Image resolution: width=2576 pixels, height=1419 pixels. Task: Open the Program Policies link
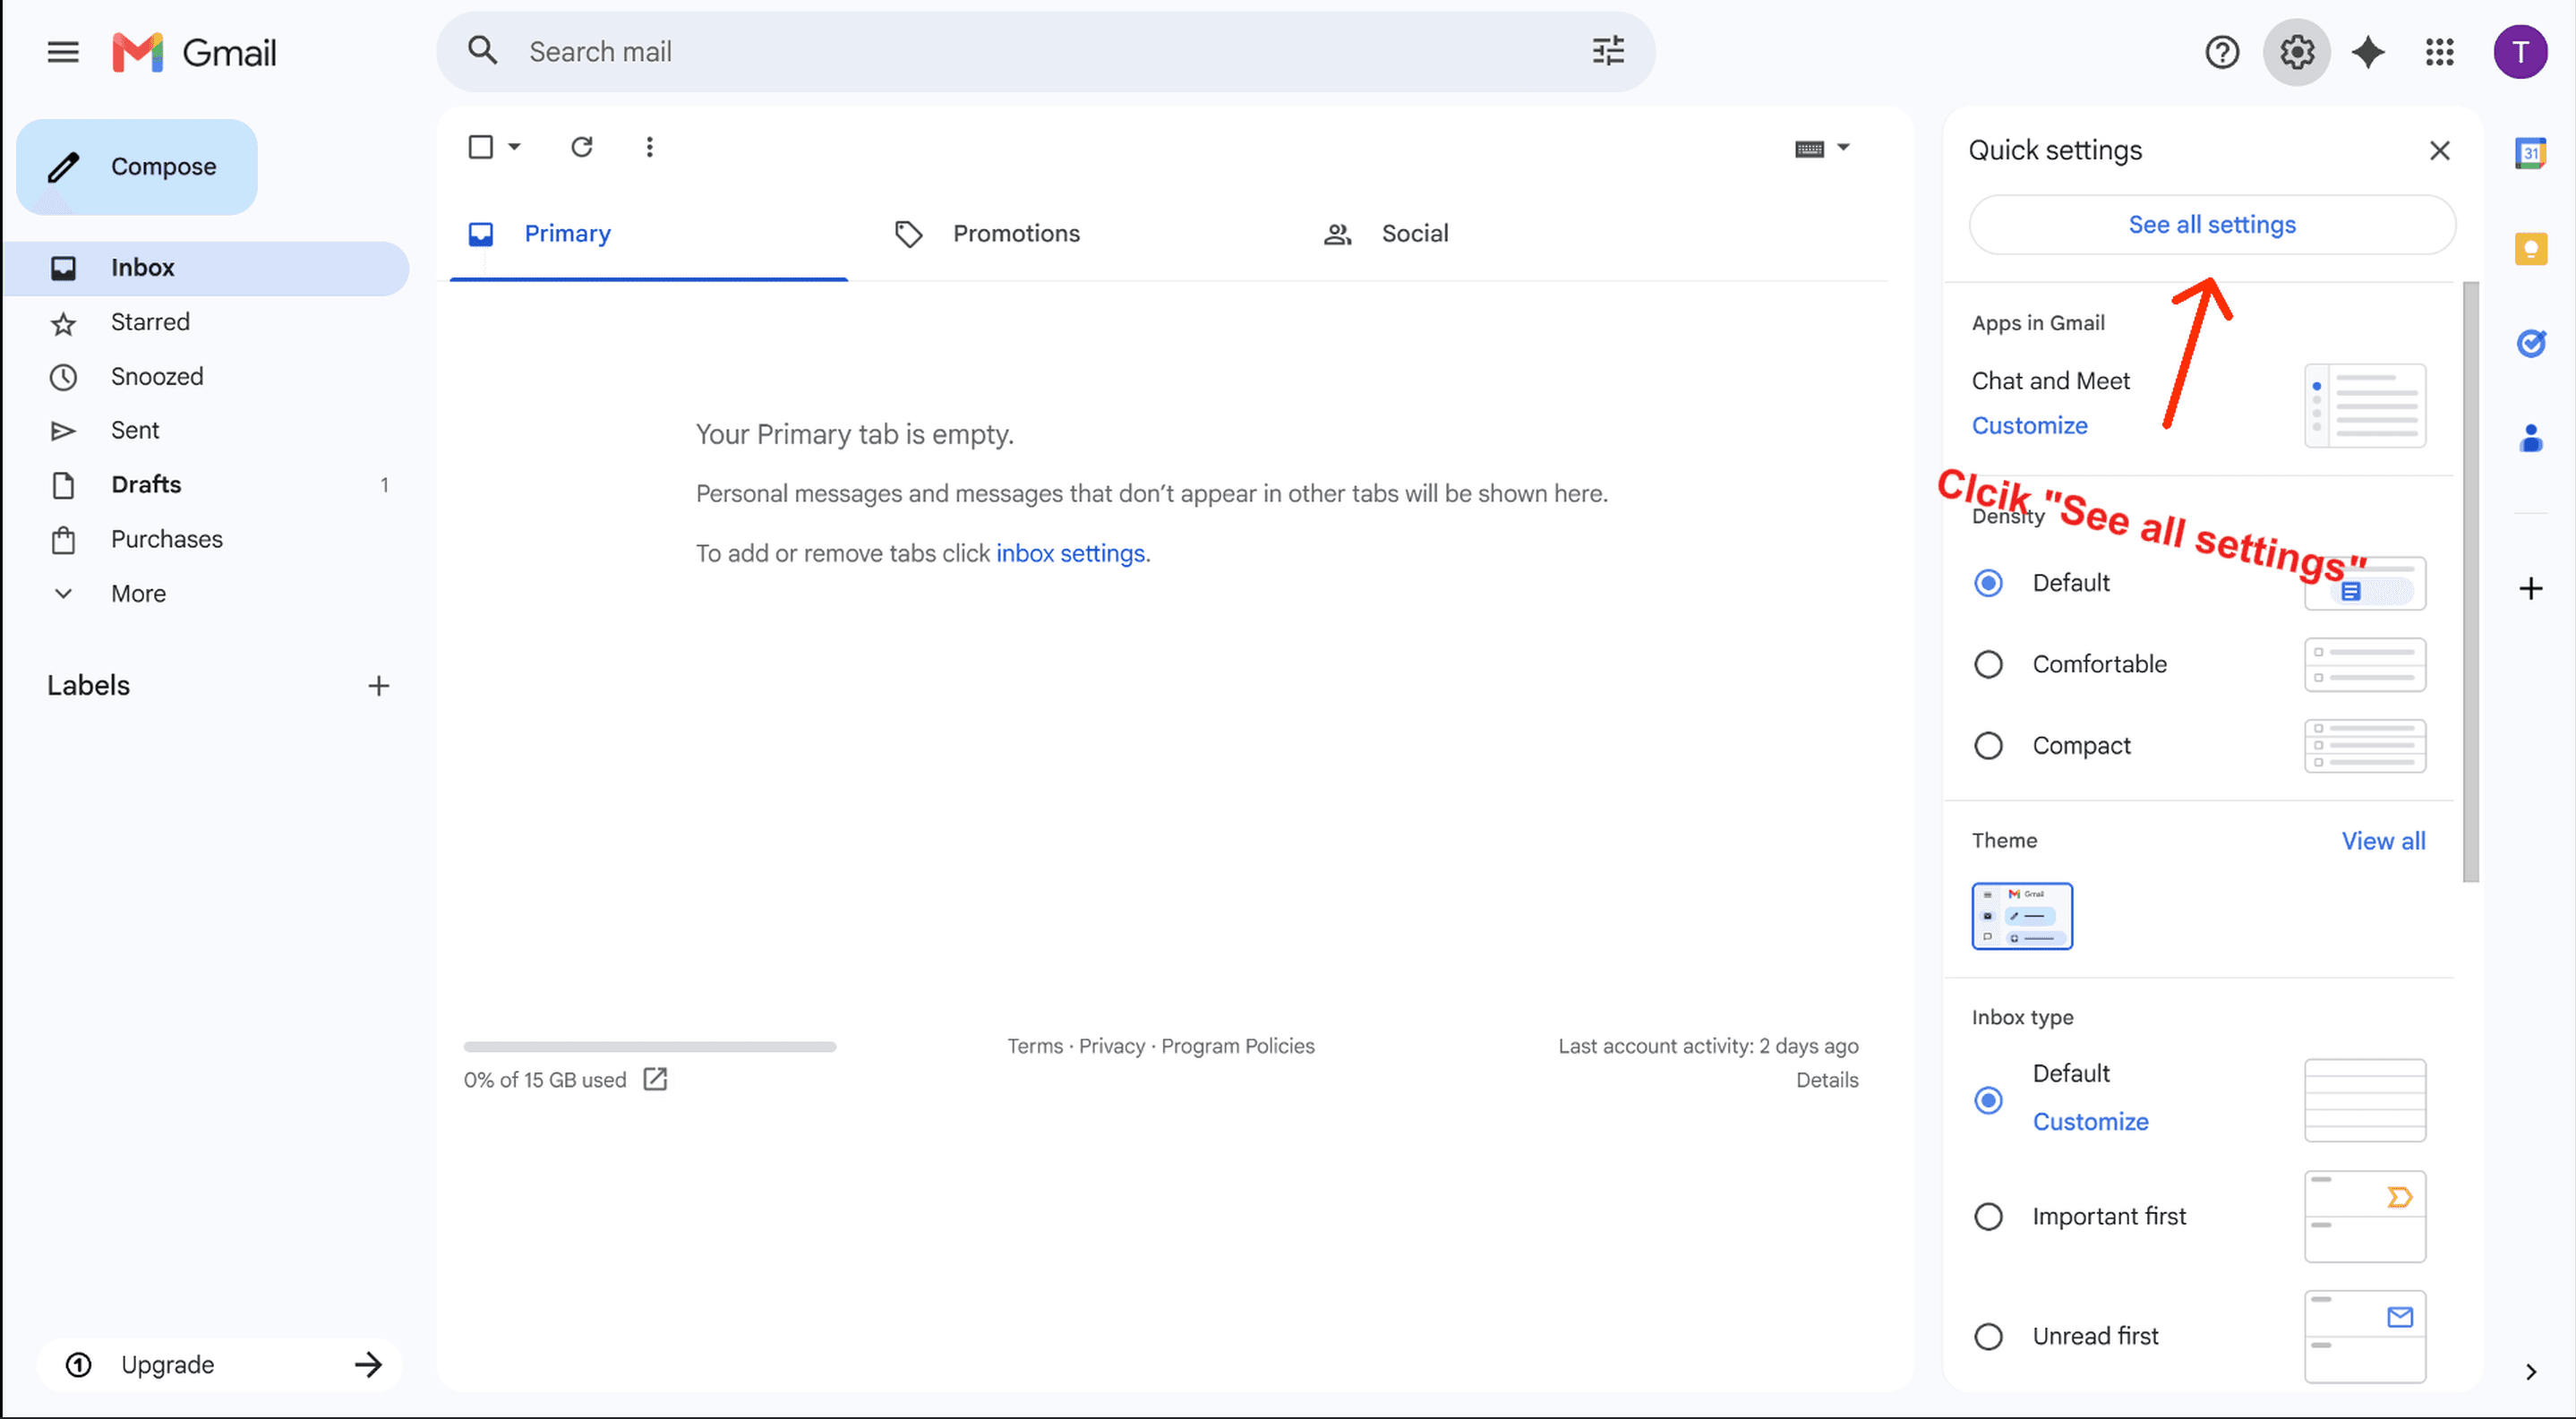(x=1238, y=1046)
